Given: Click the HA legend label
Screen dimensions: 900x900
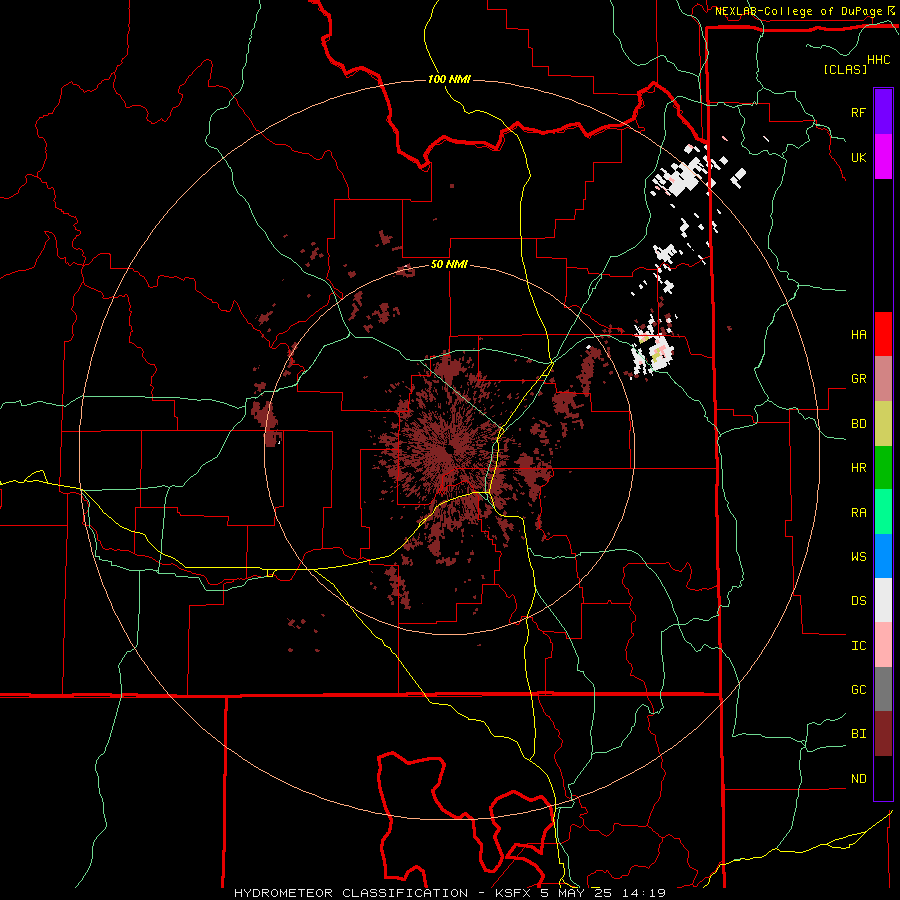Looking at the screenshot, I should pyautogui.click(x=859, y=335).
